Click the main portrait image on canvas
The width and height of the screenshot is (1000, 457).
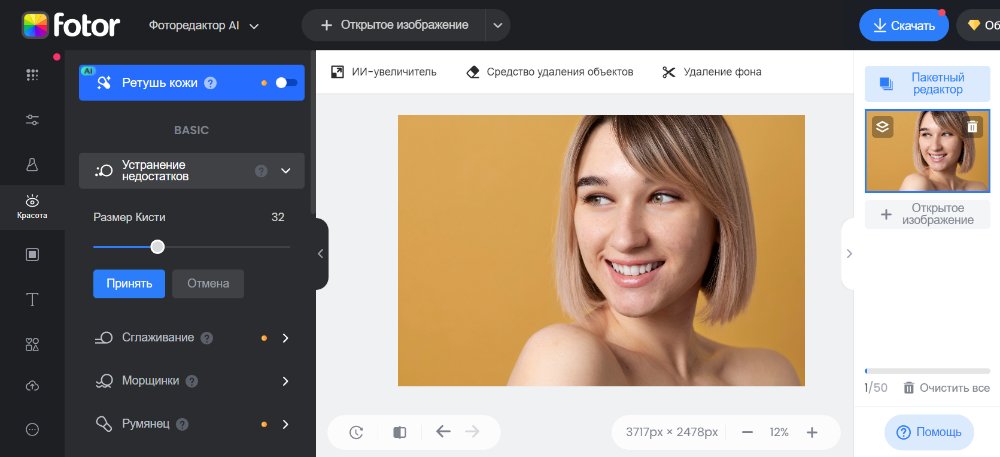pyautogui.click(x=601, y=250)
